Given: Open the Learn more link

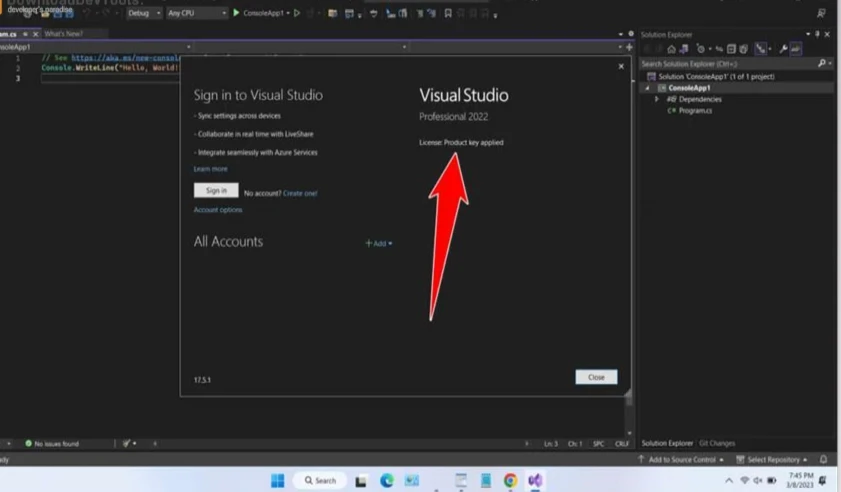Looking at the screenshot, I should [x=210, y=169].
